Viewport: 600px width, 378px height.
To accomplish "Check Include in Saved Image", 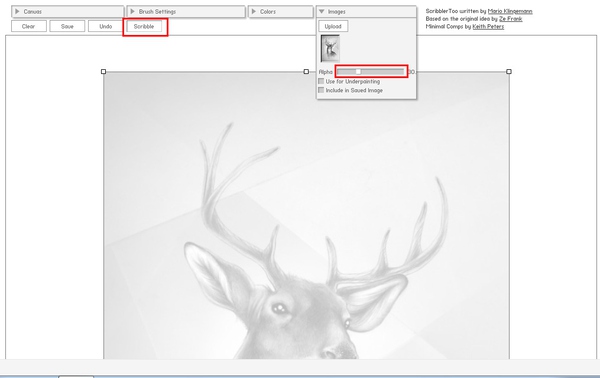I will click(321, 90).
